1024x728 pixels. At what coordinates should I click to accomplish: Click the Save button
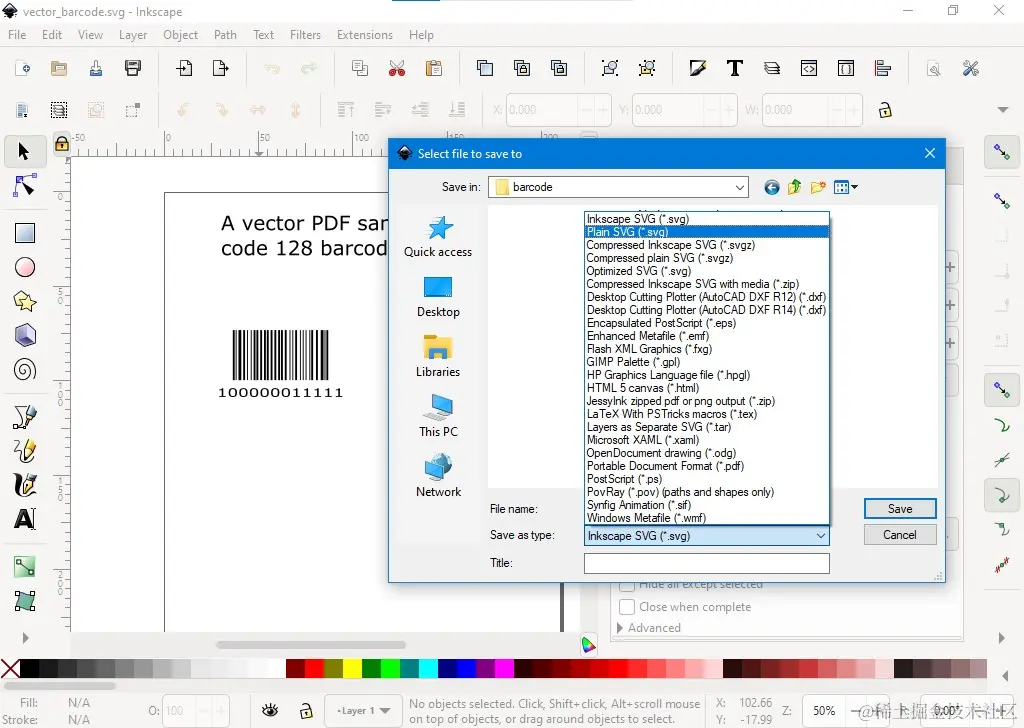tap(899, 508)
